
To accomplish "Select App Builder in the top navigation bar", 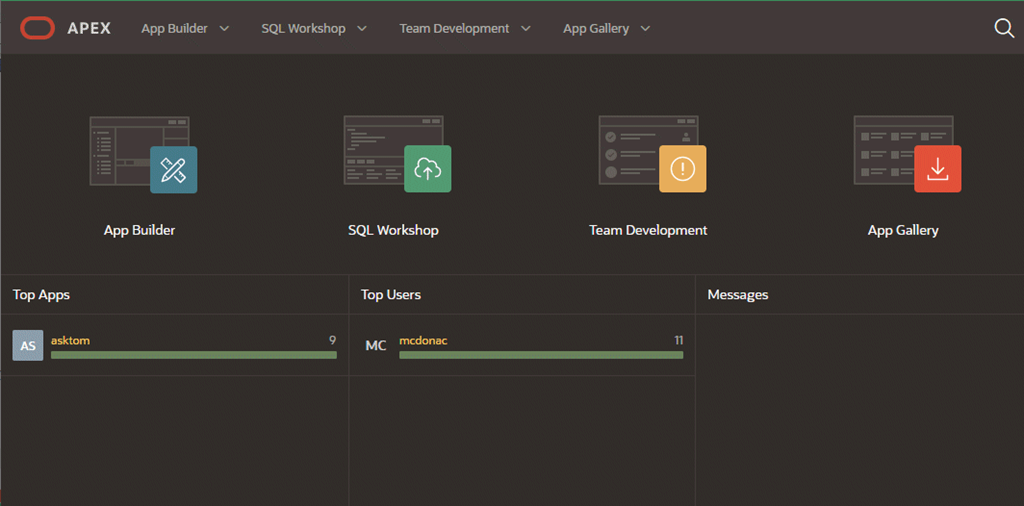I will tap(174, 29).
